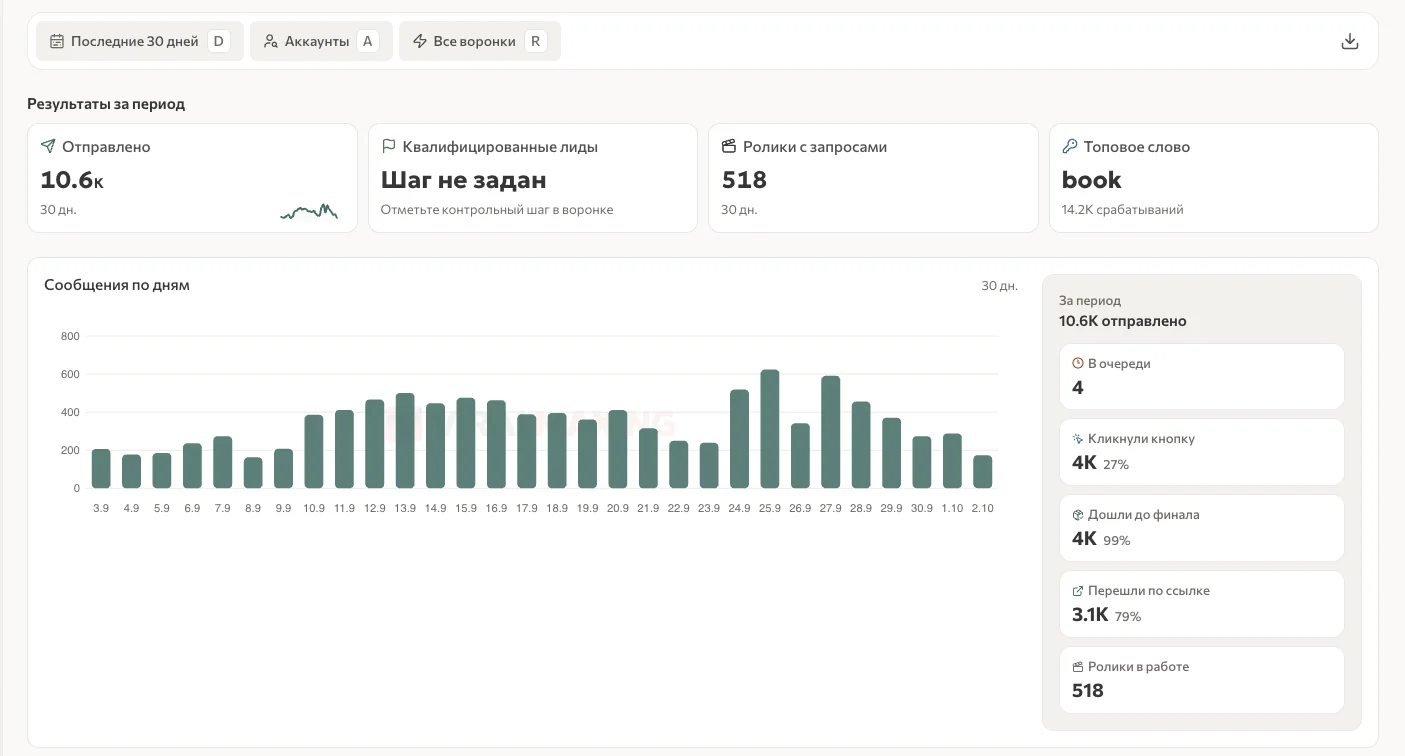This screenshot has width=1405, height=756.
Task: Click the '10.6K отправлено' summary text
Action: (1123, 321)
